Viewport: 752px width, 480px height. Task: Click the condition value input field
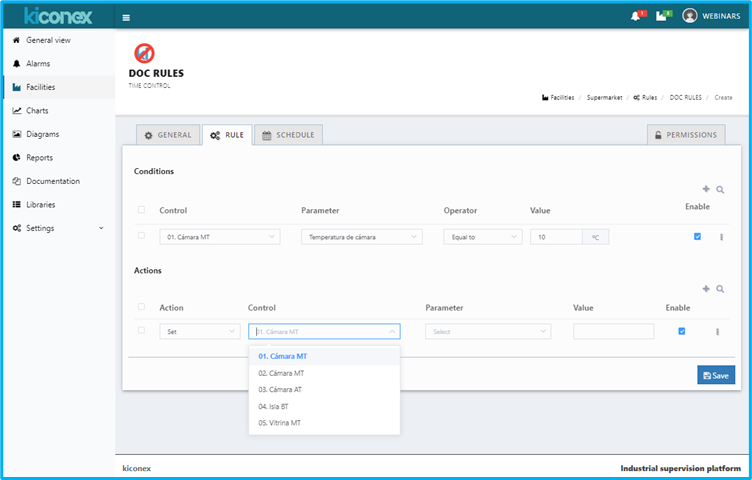point(556,237)
